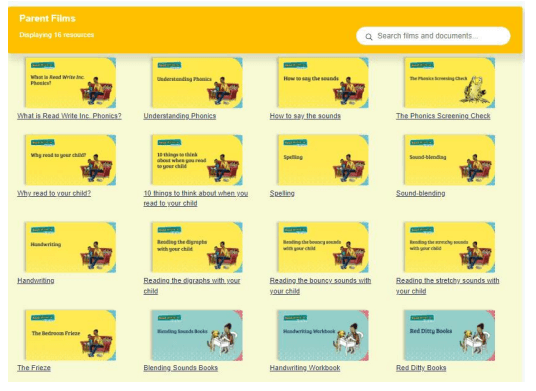The width and height of the screenshot is (536, 391).
Task: Follow the 'Reading the stretchy sounds' link
Action: click(447, 286)
